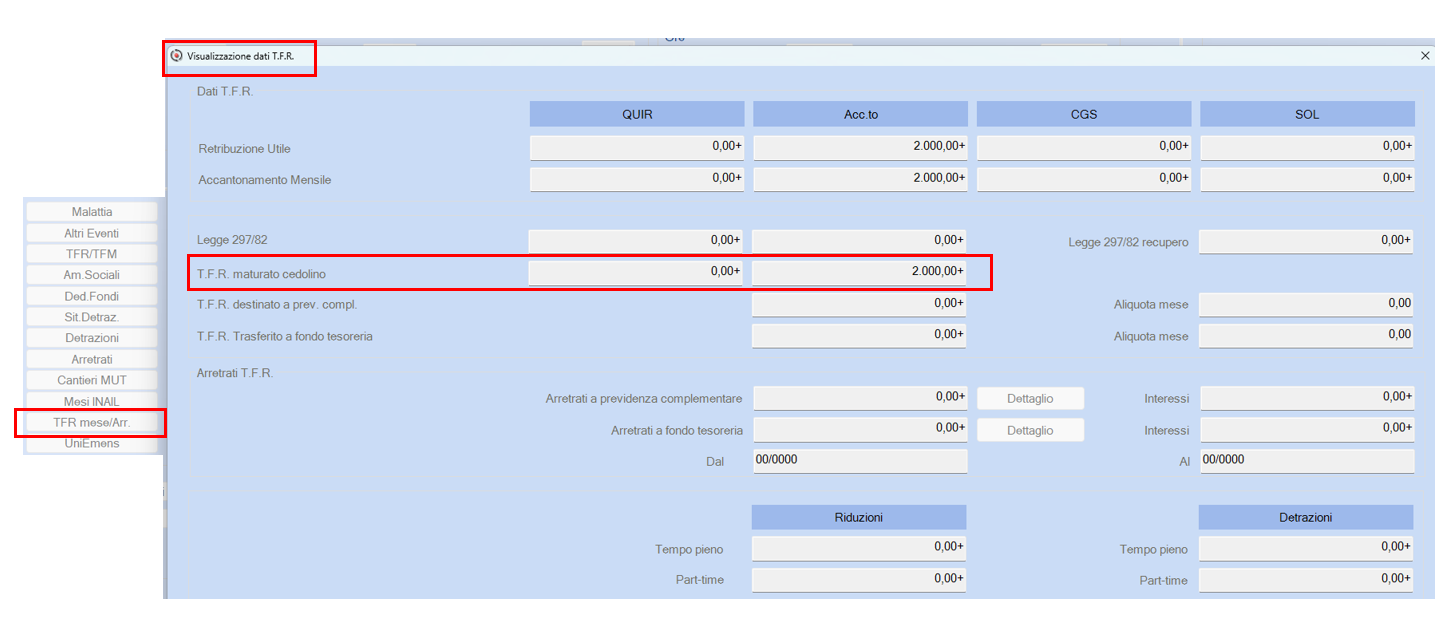
Task: Open the Ded.Fondi section
Action: pyautogui.click(x=92, y=296)
